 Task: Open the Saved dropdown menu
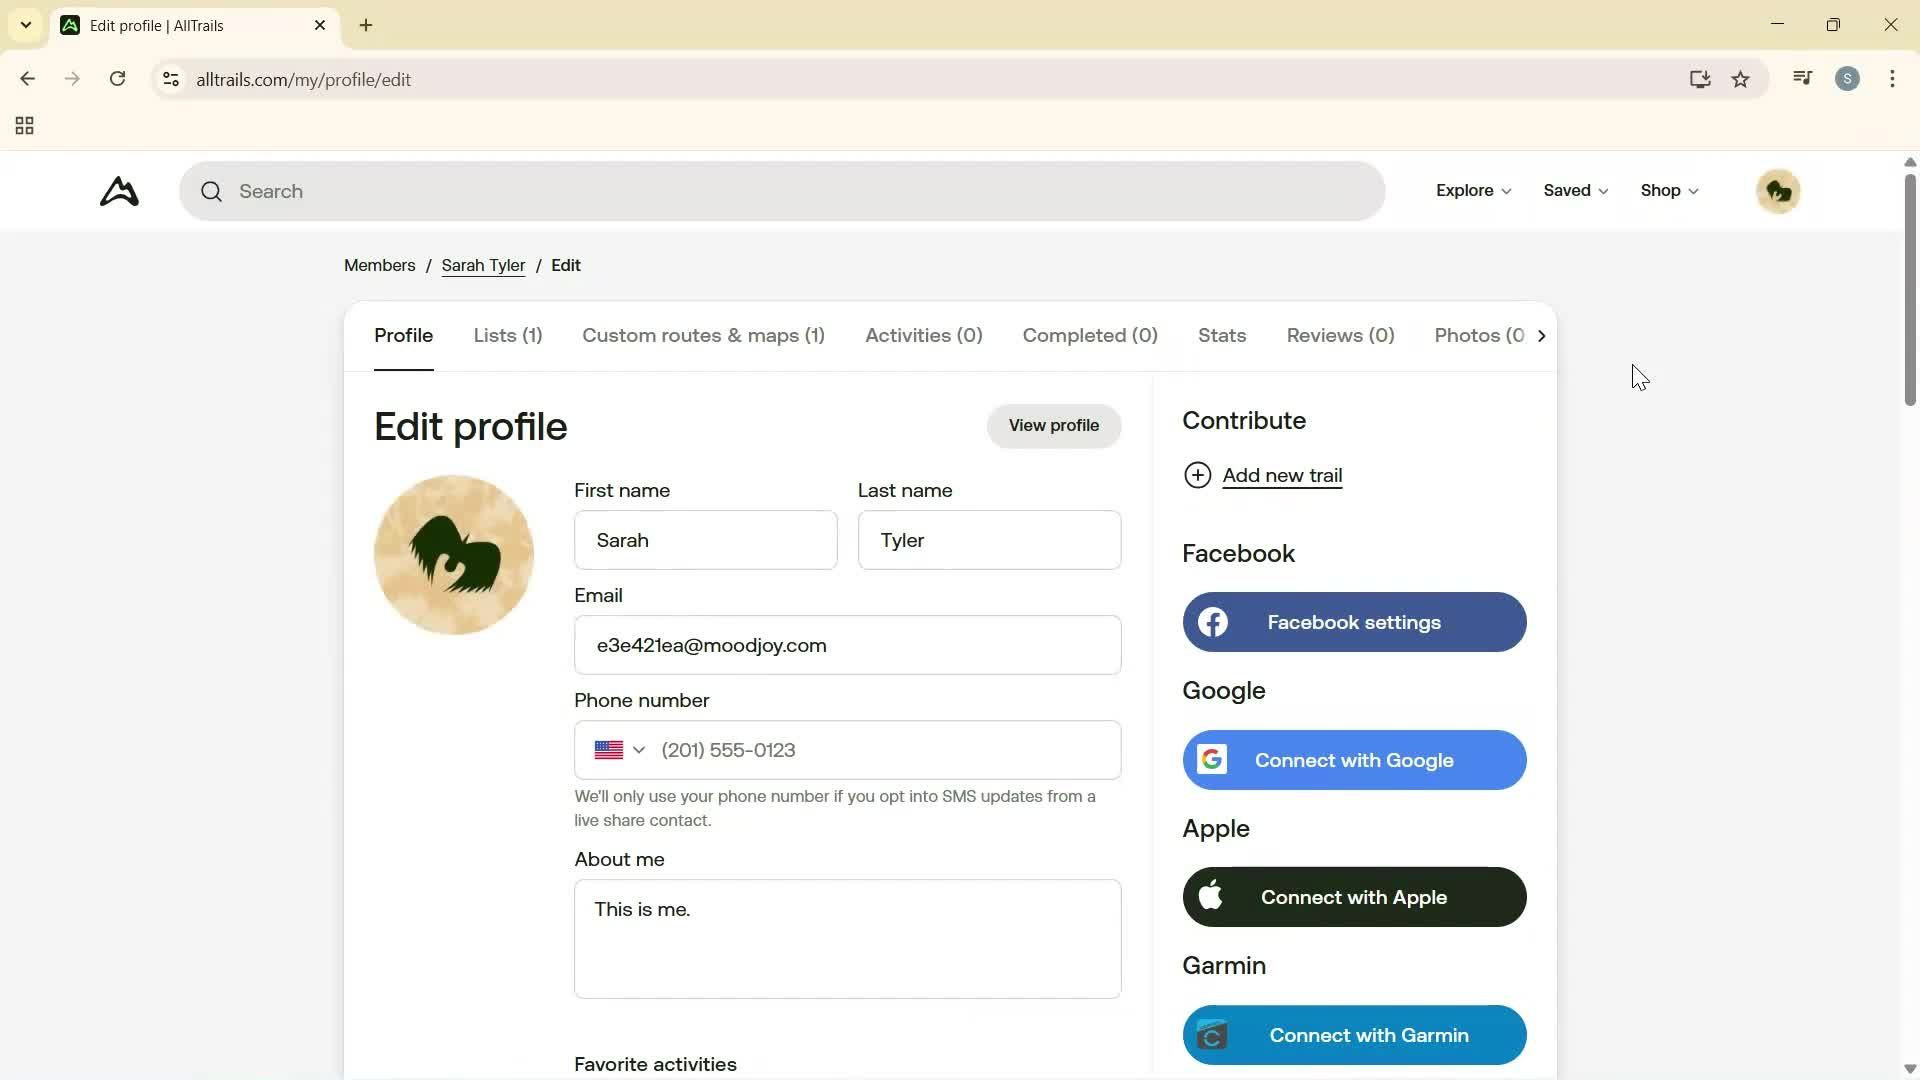pyautogui.click(x=1574, y=191)
